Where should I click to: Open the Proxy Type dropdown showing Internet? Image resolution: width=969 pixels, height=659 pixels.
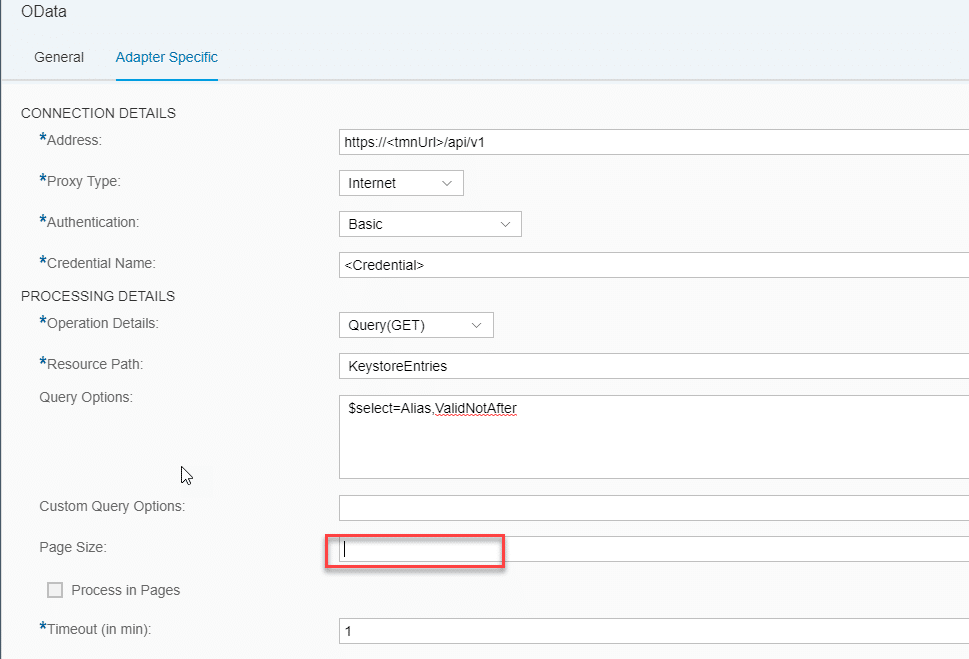click(401, 183)
